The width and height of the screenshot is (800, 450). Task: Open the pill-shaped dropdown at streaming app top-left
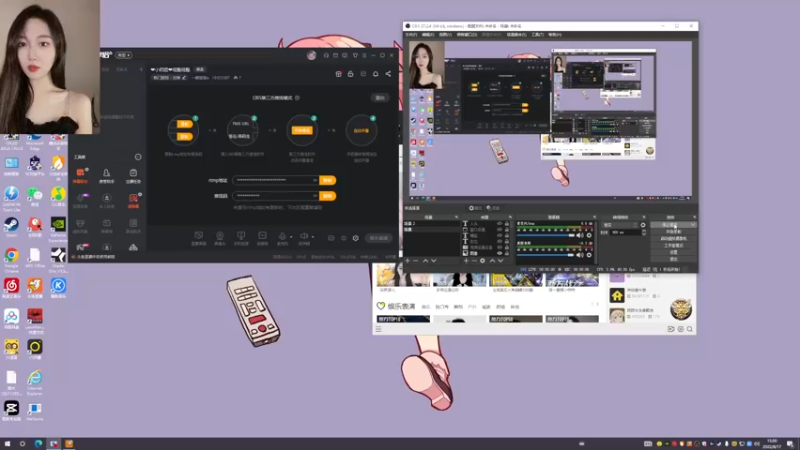(x=124, y=55)
